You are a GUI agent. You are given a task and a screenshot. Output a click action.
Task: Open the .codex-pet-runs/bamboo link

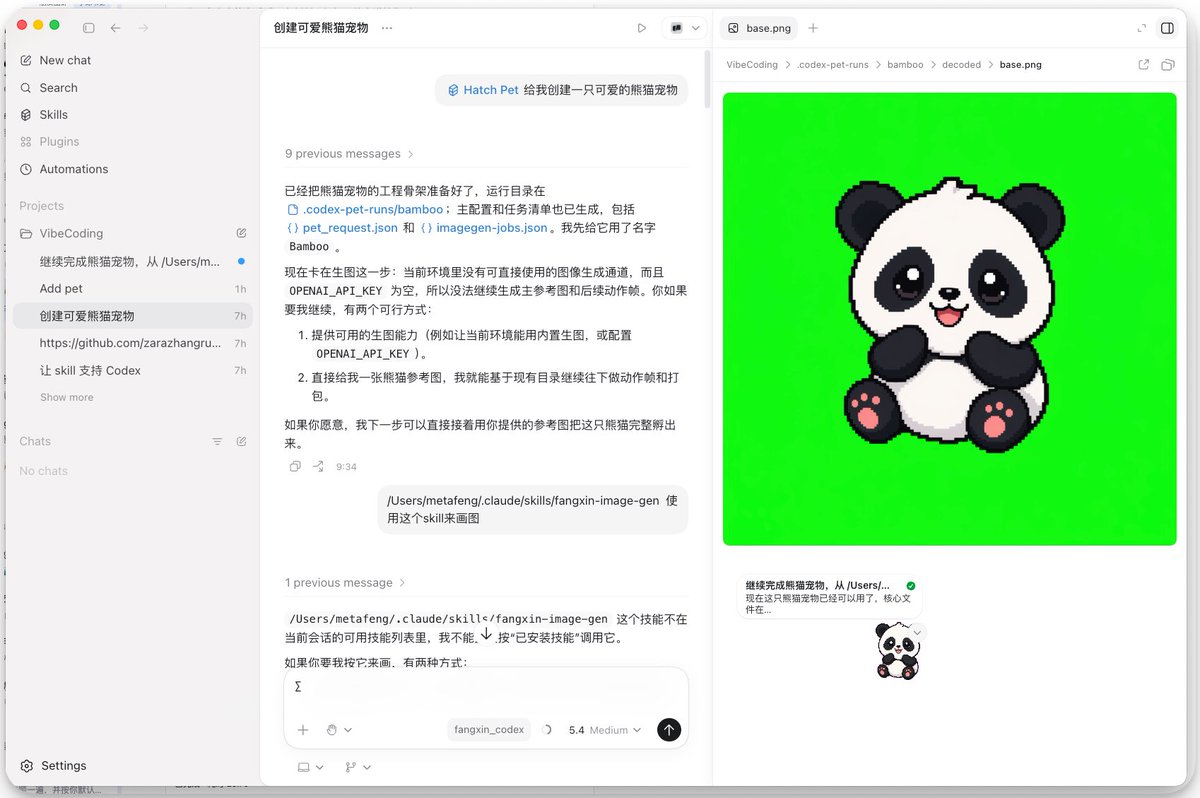365,210
